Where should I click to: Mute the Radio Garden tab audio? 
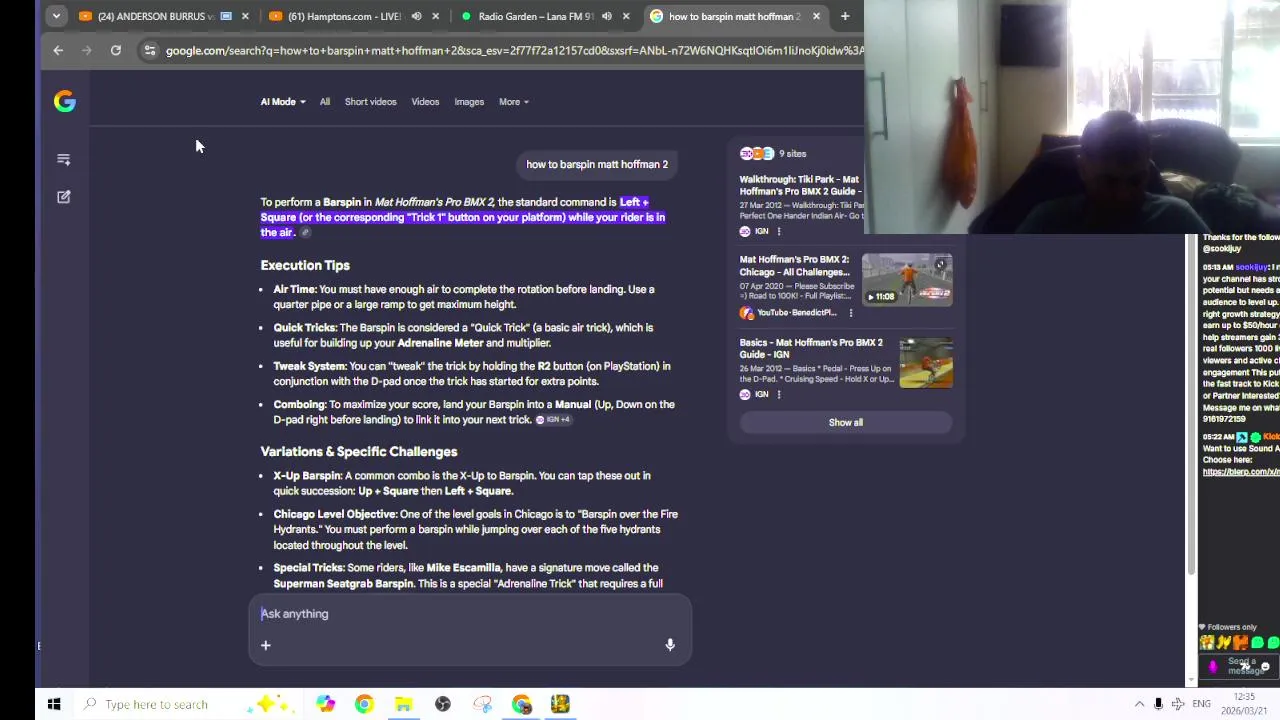point(606,16)
